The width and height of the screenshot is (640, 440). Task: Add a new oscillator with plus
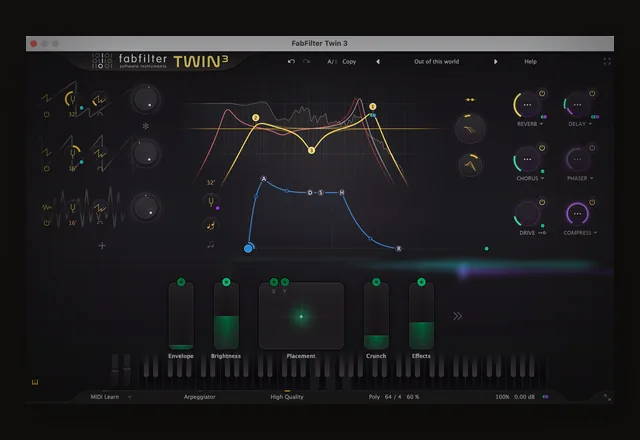(x=102, y=245)
